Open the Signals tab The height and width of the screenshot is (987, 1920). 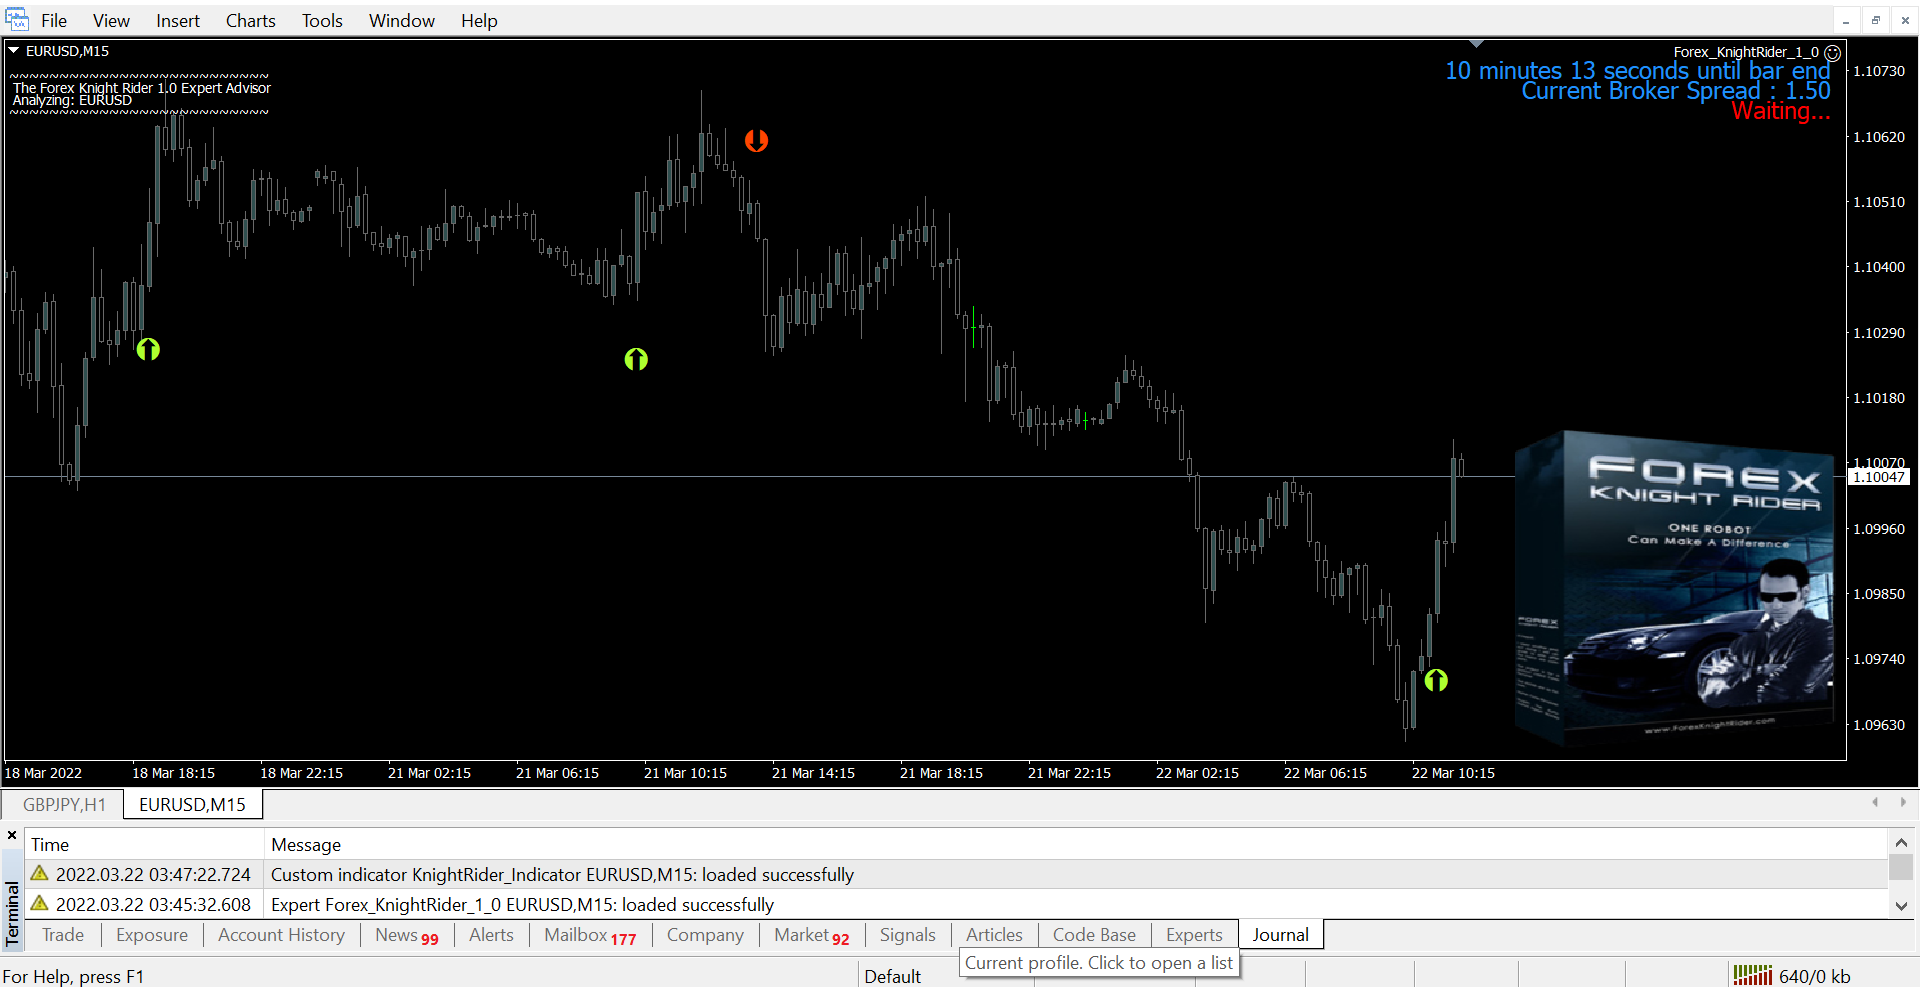tap(908, 935)
